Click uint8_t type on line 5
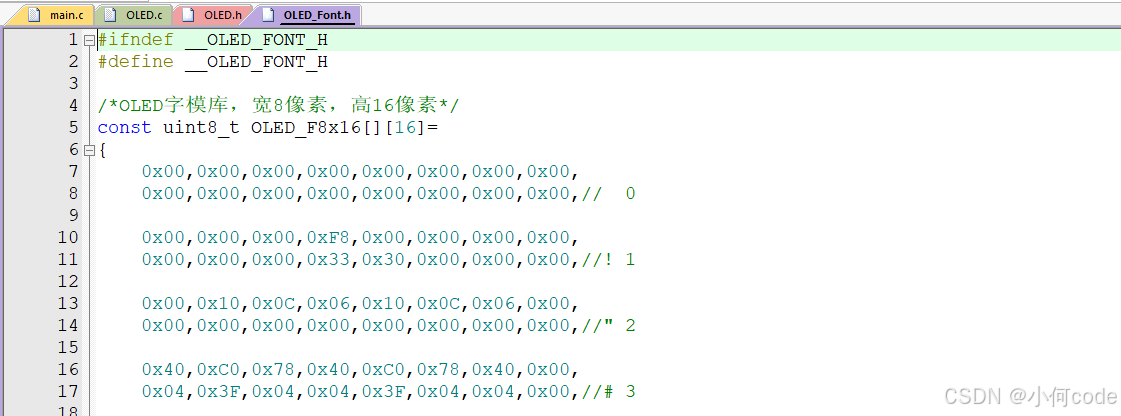Screen dimensions: 1121x416 [x=202, y=128]
